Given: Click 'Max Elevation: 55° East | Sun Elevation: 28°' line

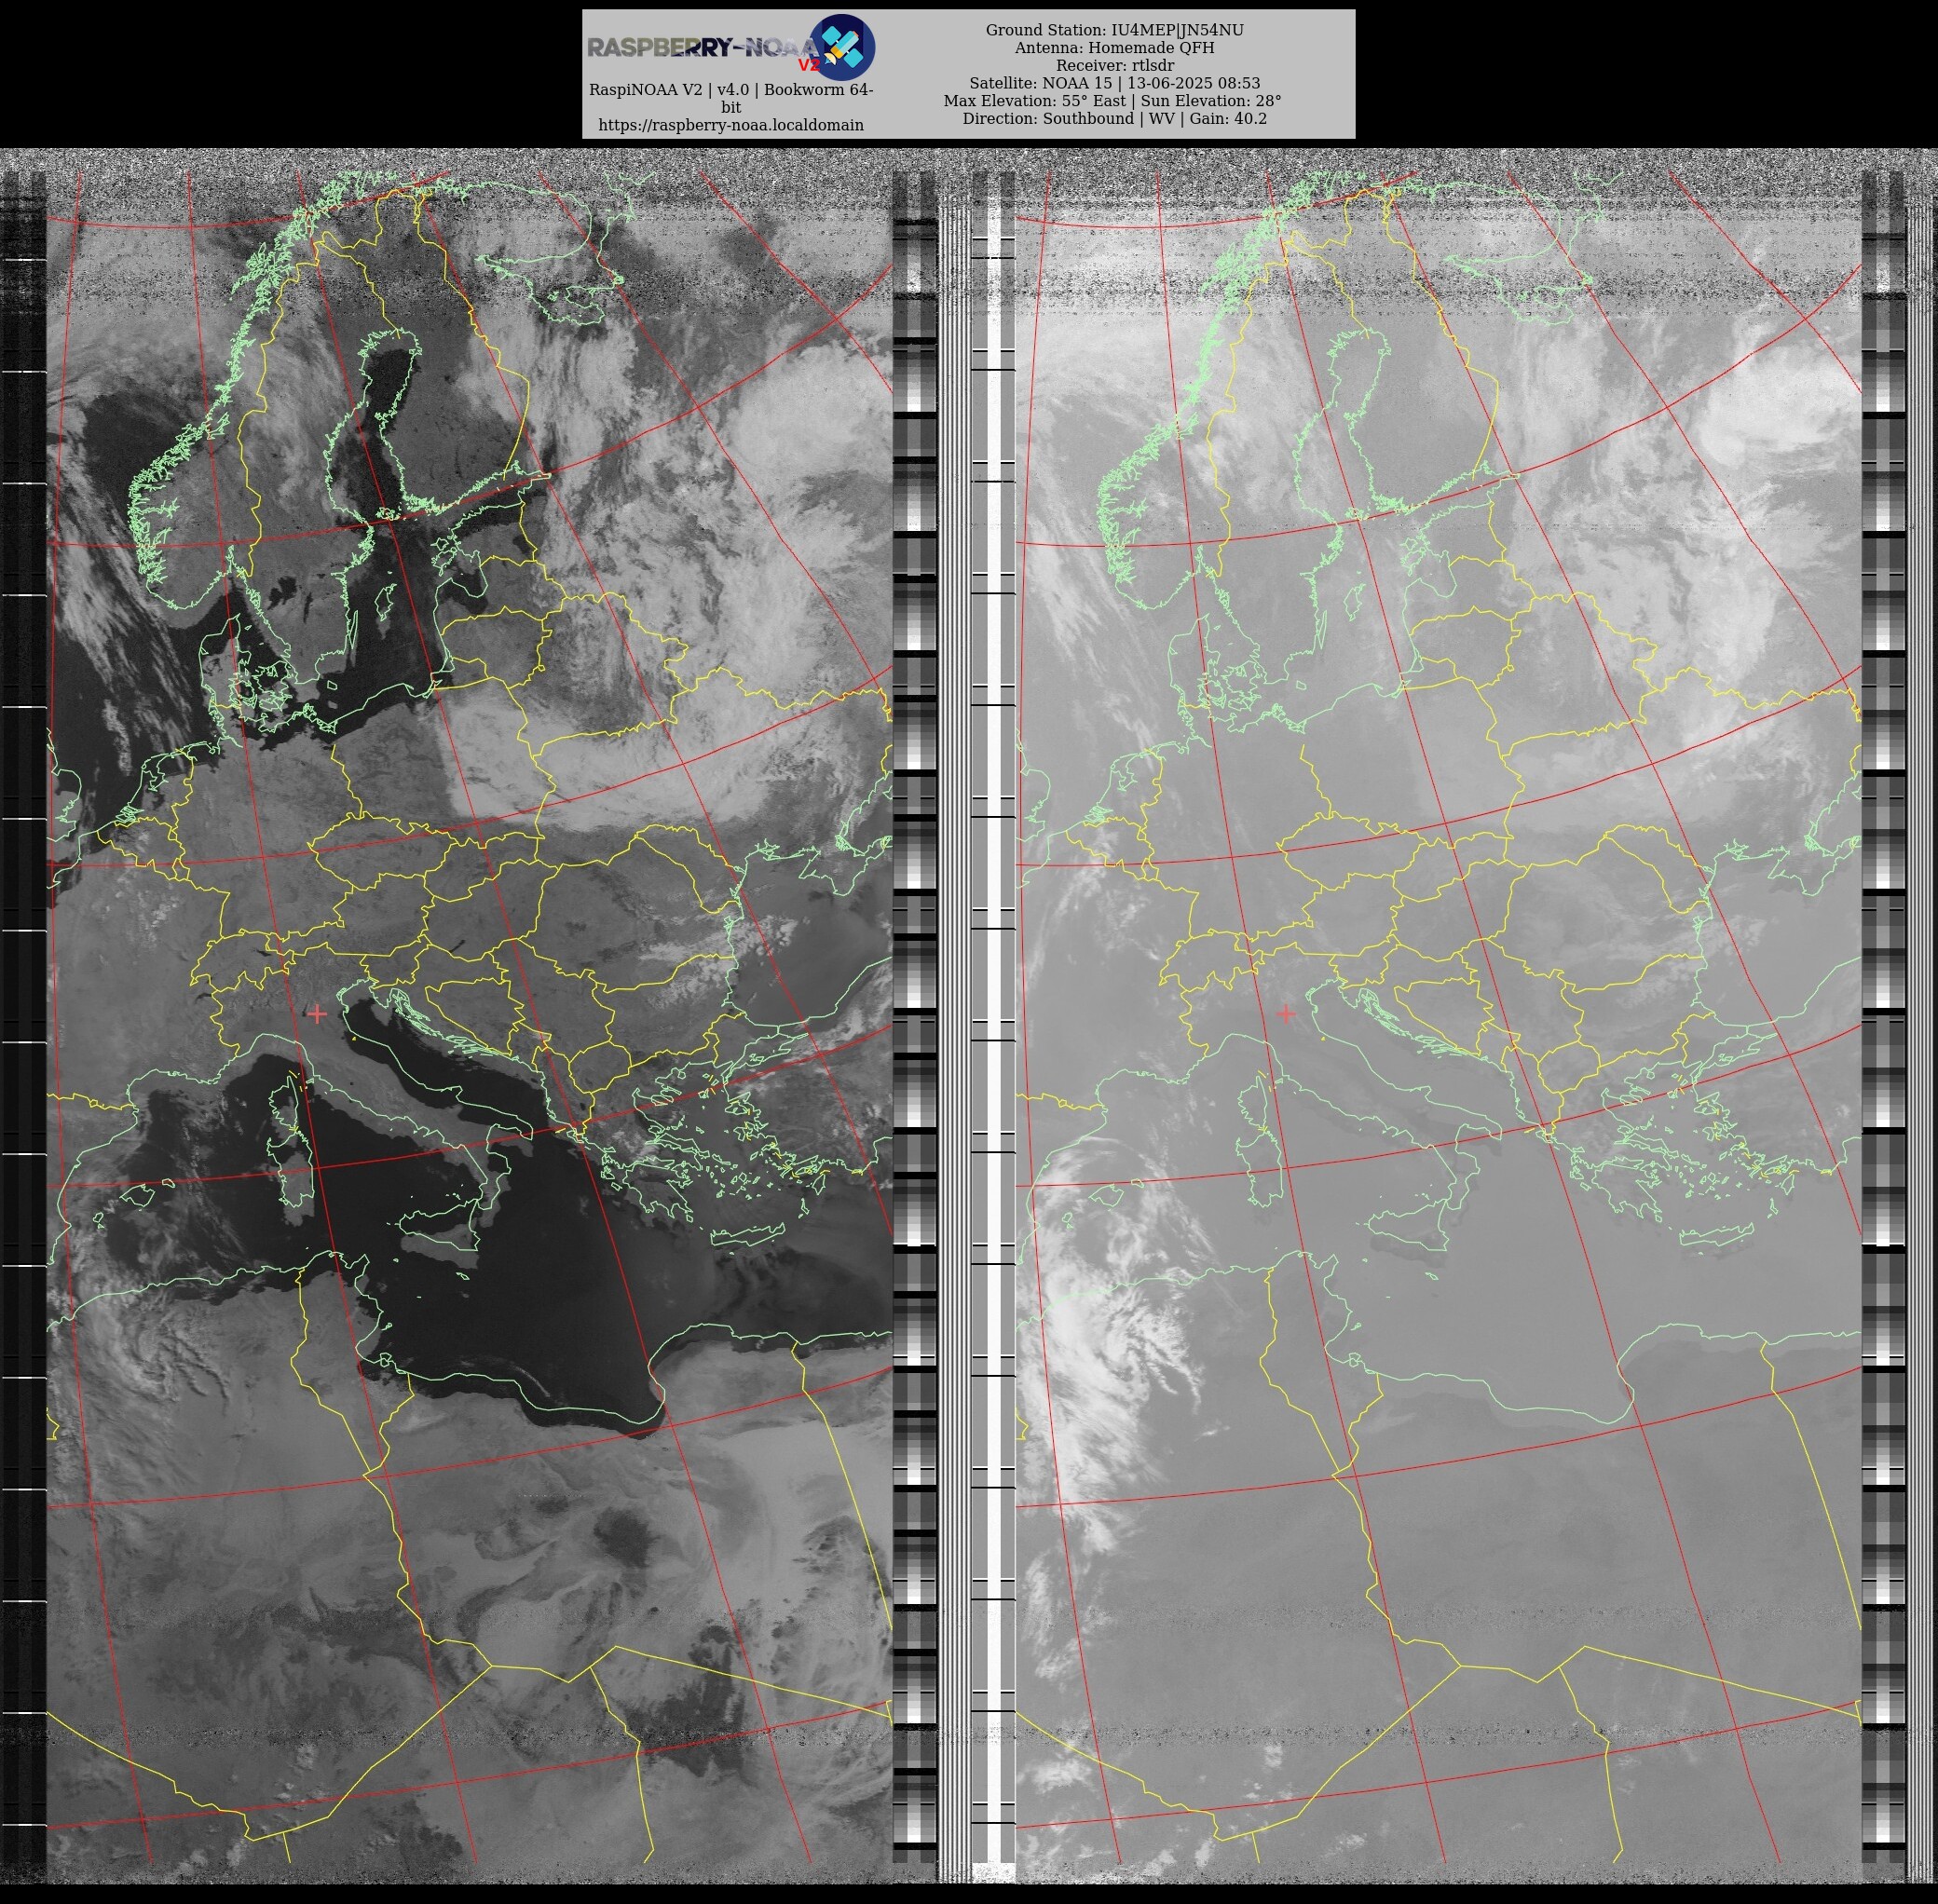Looking at the screenshot, I should click(1112, 101).
